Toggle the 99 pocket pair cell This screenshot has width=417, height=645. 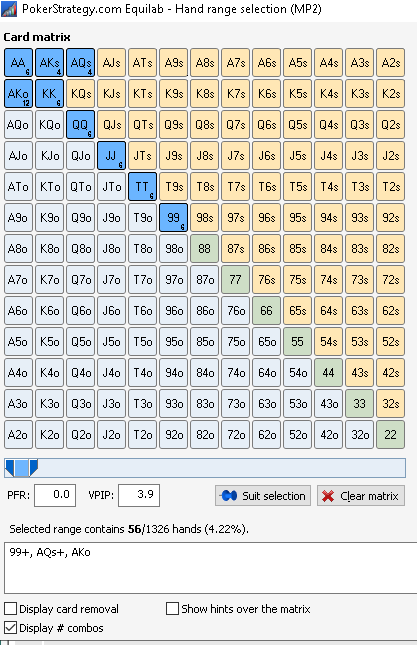coord(174,218)
